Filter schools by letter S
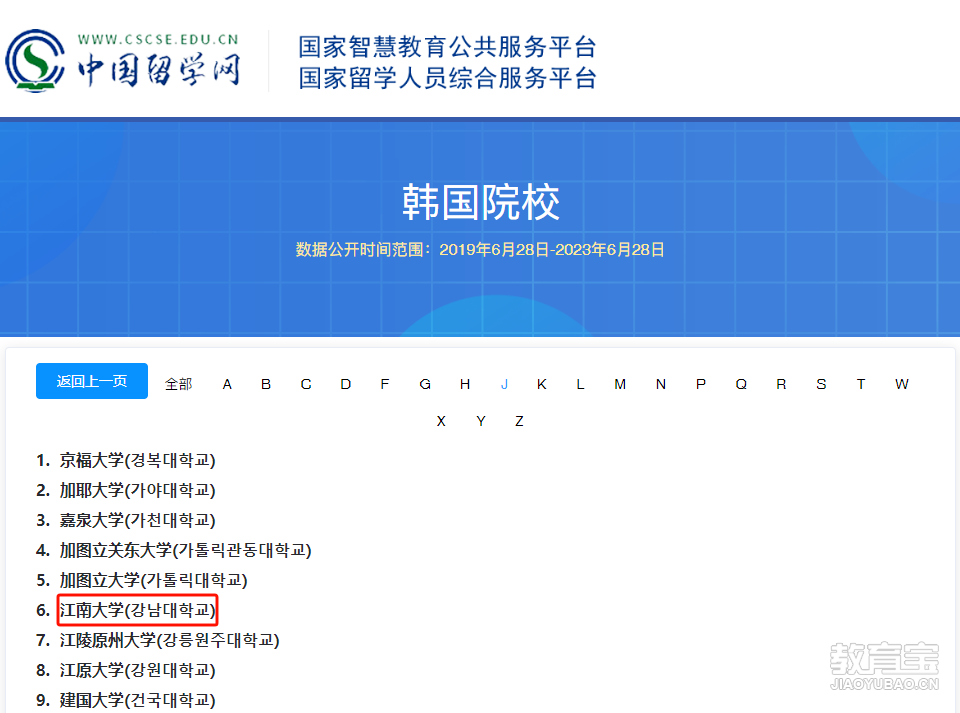Image resolution: width=960 pixels, height=713 pixels. 822,384
